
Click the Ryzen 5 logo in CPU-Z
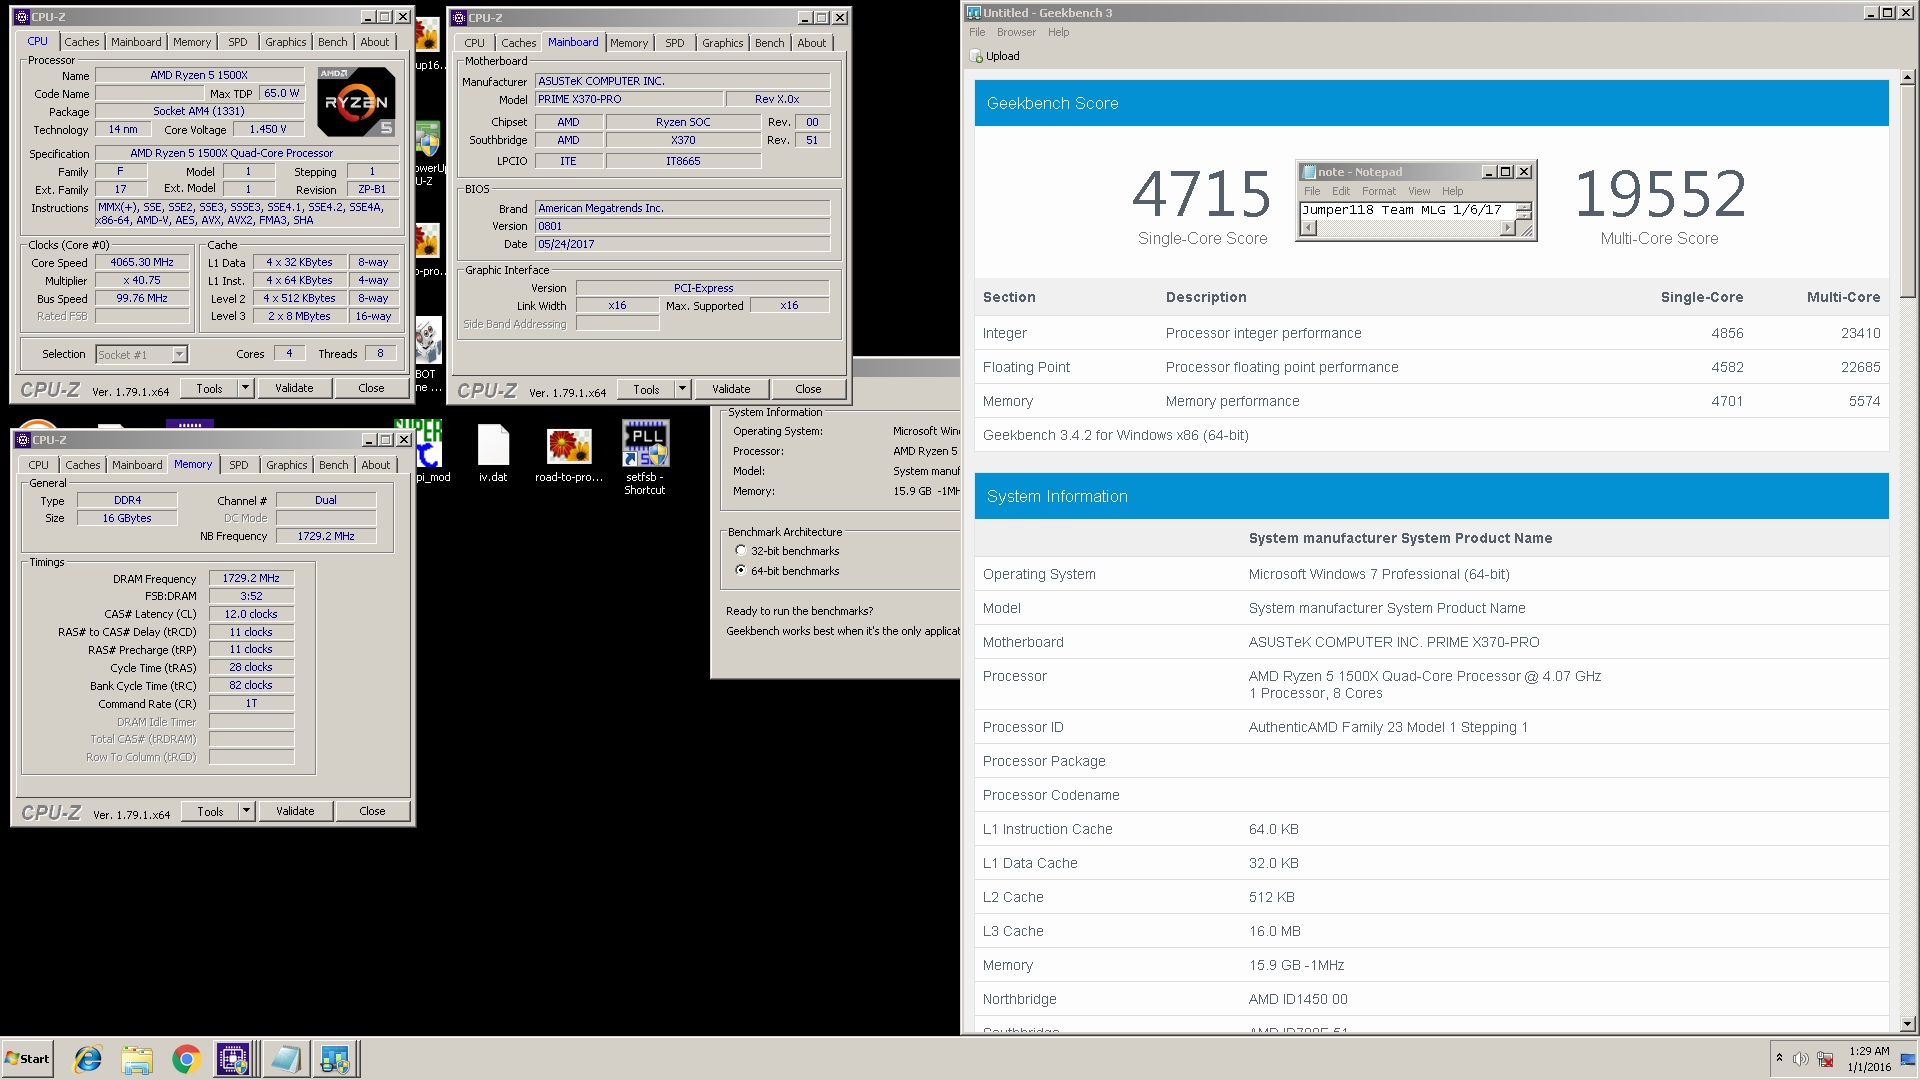(356, 101)
